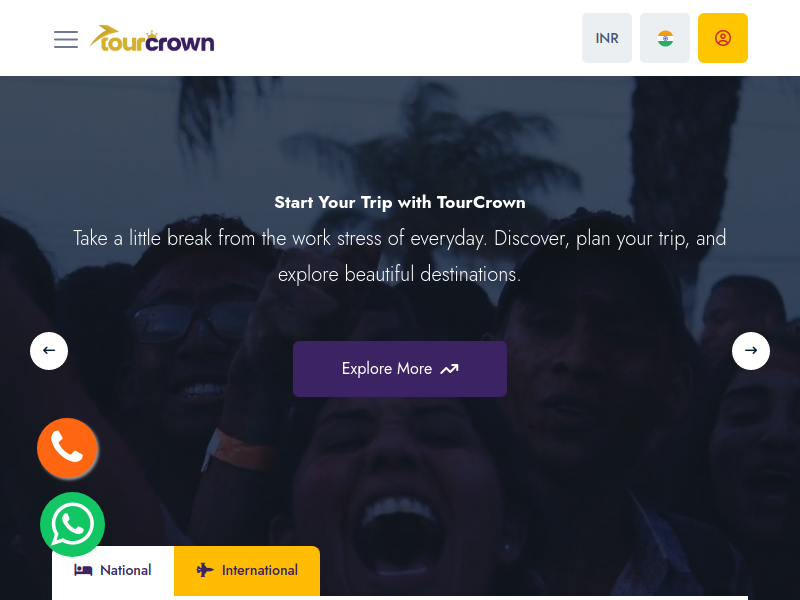
Task: Go to previous slide with left arrow
Action: coord(49,351)
